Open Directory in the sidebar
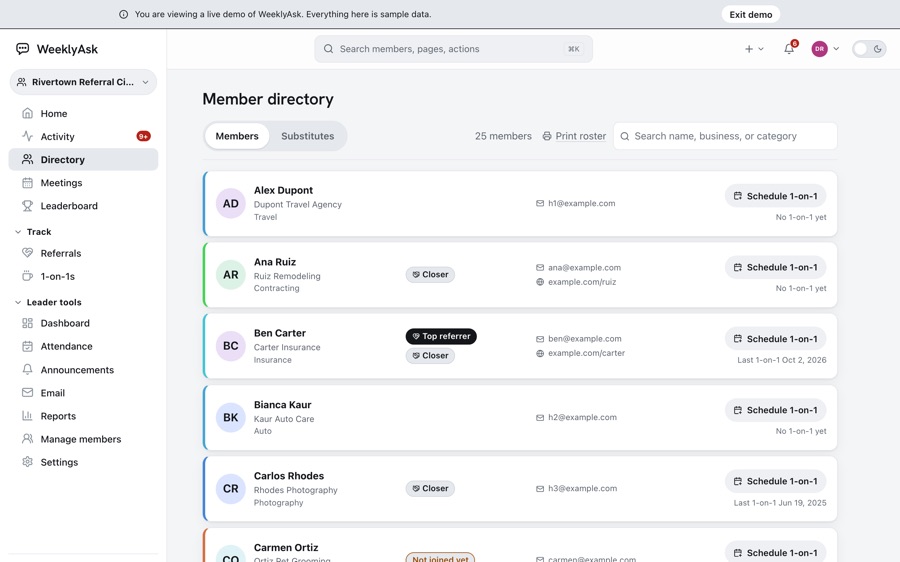Screen dimensions: 900x562 tap(83, 160)
